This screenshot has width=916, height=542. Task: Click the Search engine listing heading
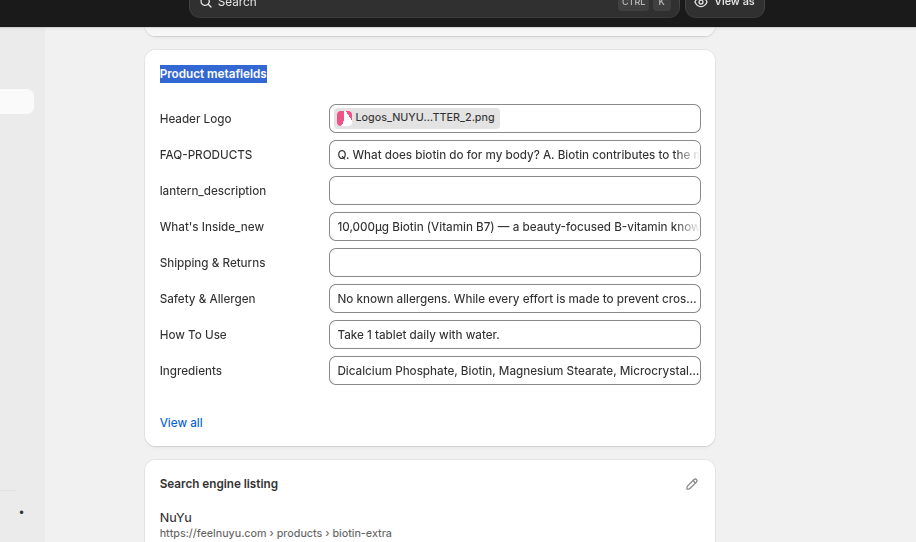pyautogui.click(x=219, y=484)
